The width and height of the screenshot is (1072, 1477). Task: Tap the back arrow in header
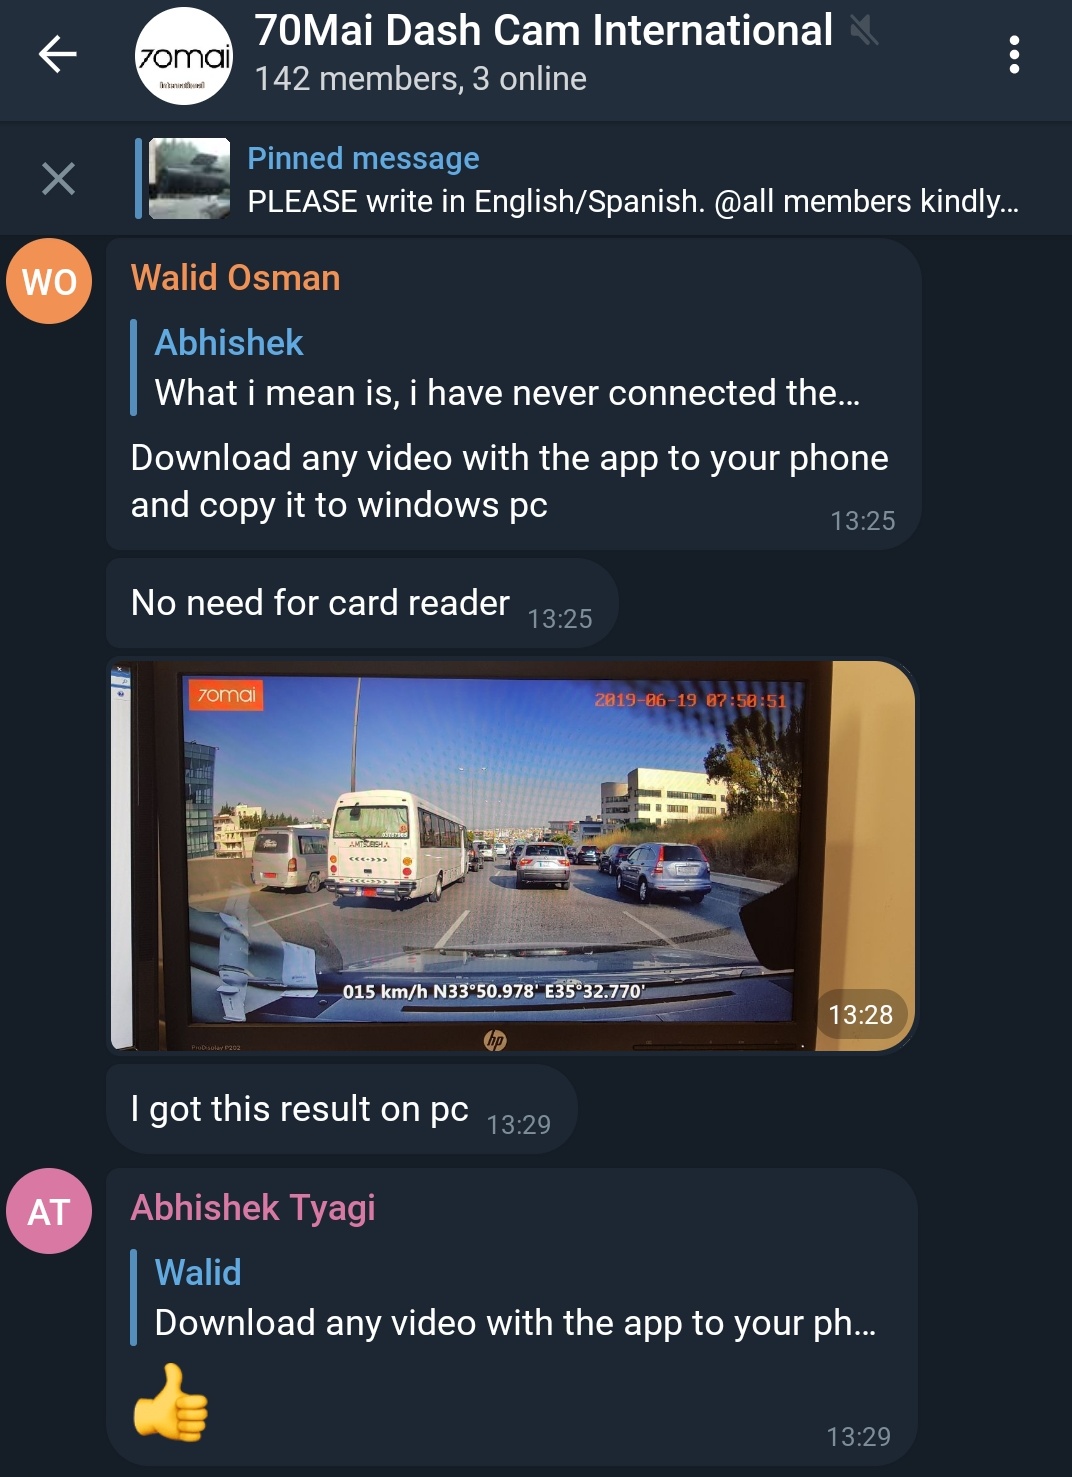(x=58, y=54)
